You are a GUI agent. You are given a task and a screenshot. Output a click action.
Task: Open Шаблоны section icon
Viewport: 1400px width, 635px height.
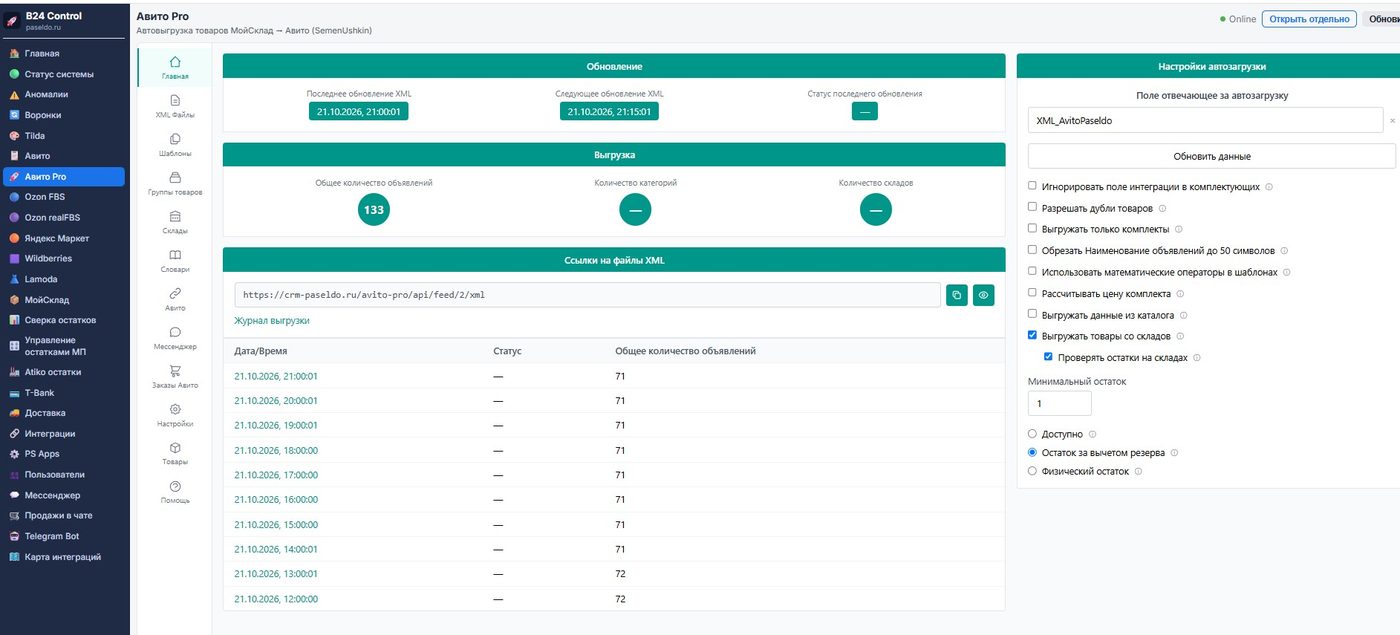(175, 139)
